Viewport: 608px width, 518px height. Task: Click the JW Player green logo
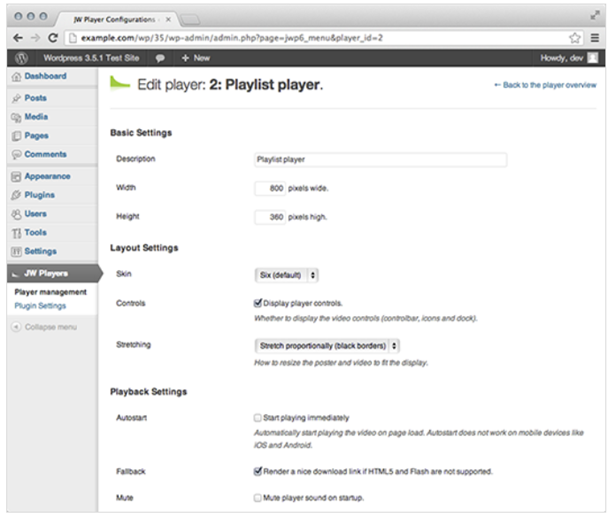[x=120, y=83]
